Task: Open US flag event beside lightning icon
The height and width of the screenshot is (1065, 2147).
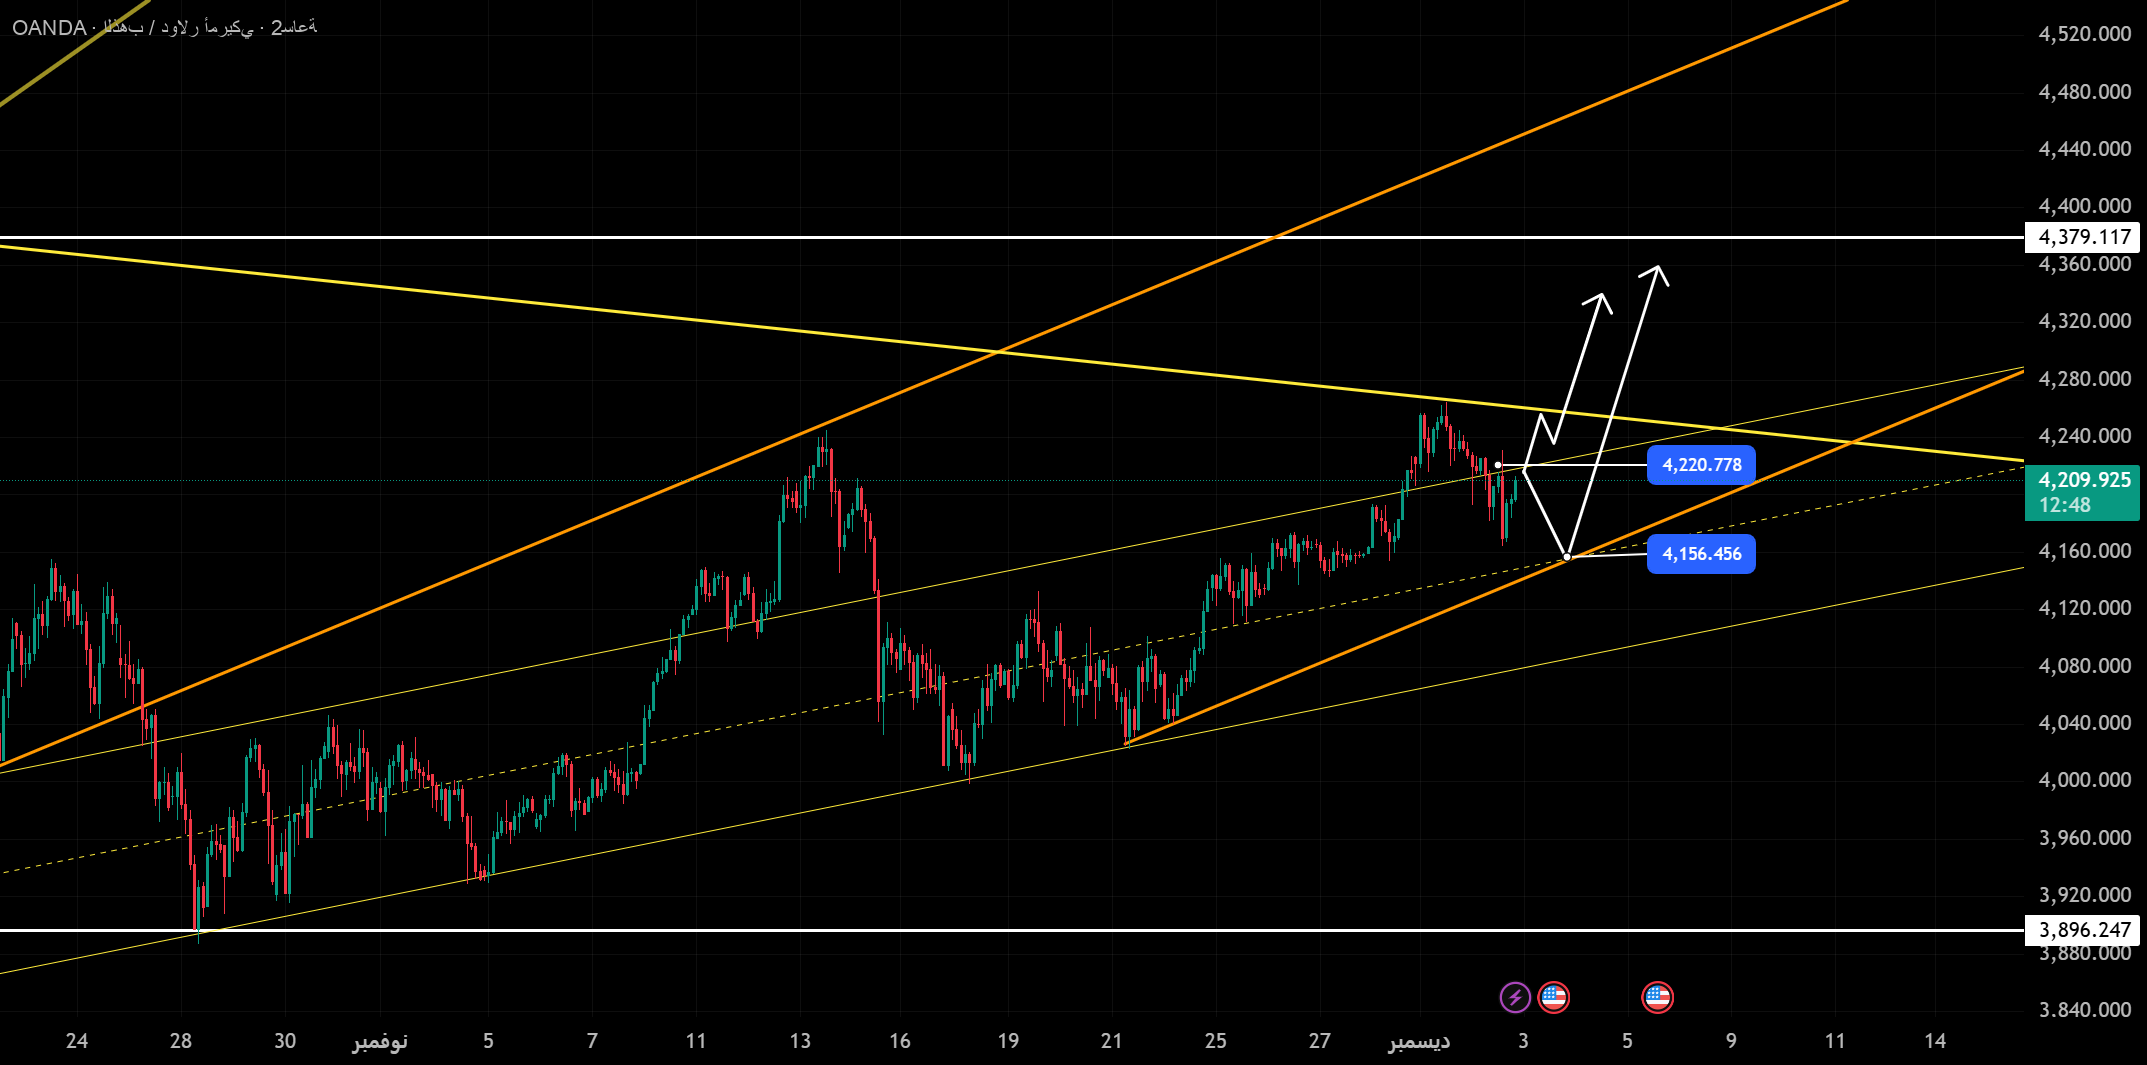Action: (x=1553, y=997)
